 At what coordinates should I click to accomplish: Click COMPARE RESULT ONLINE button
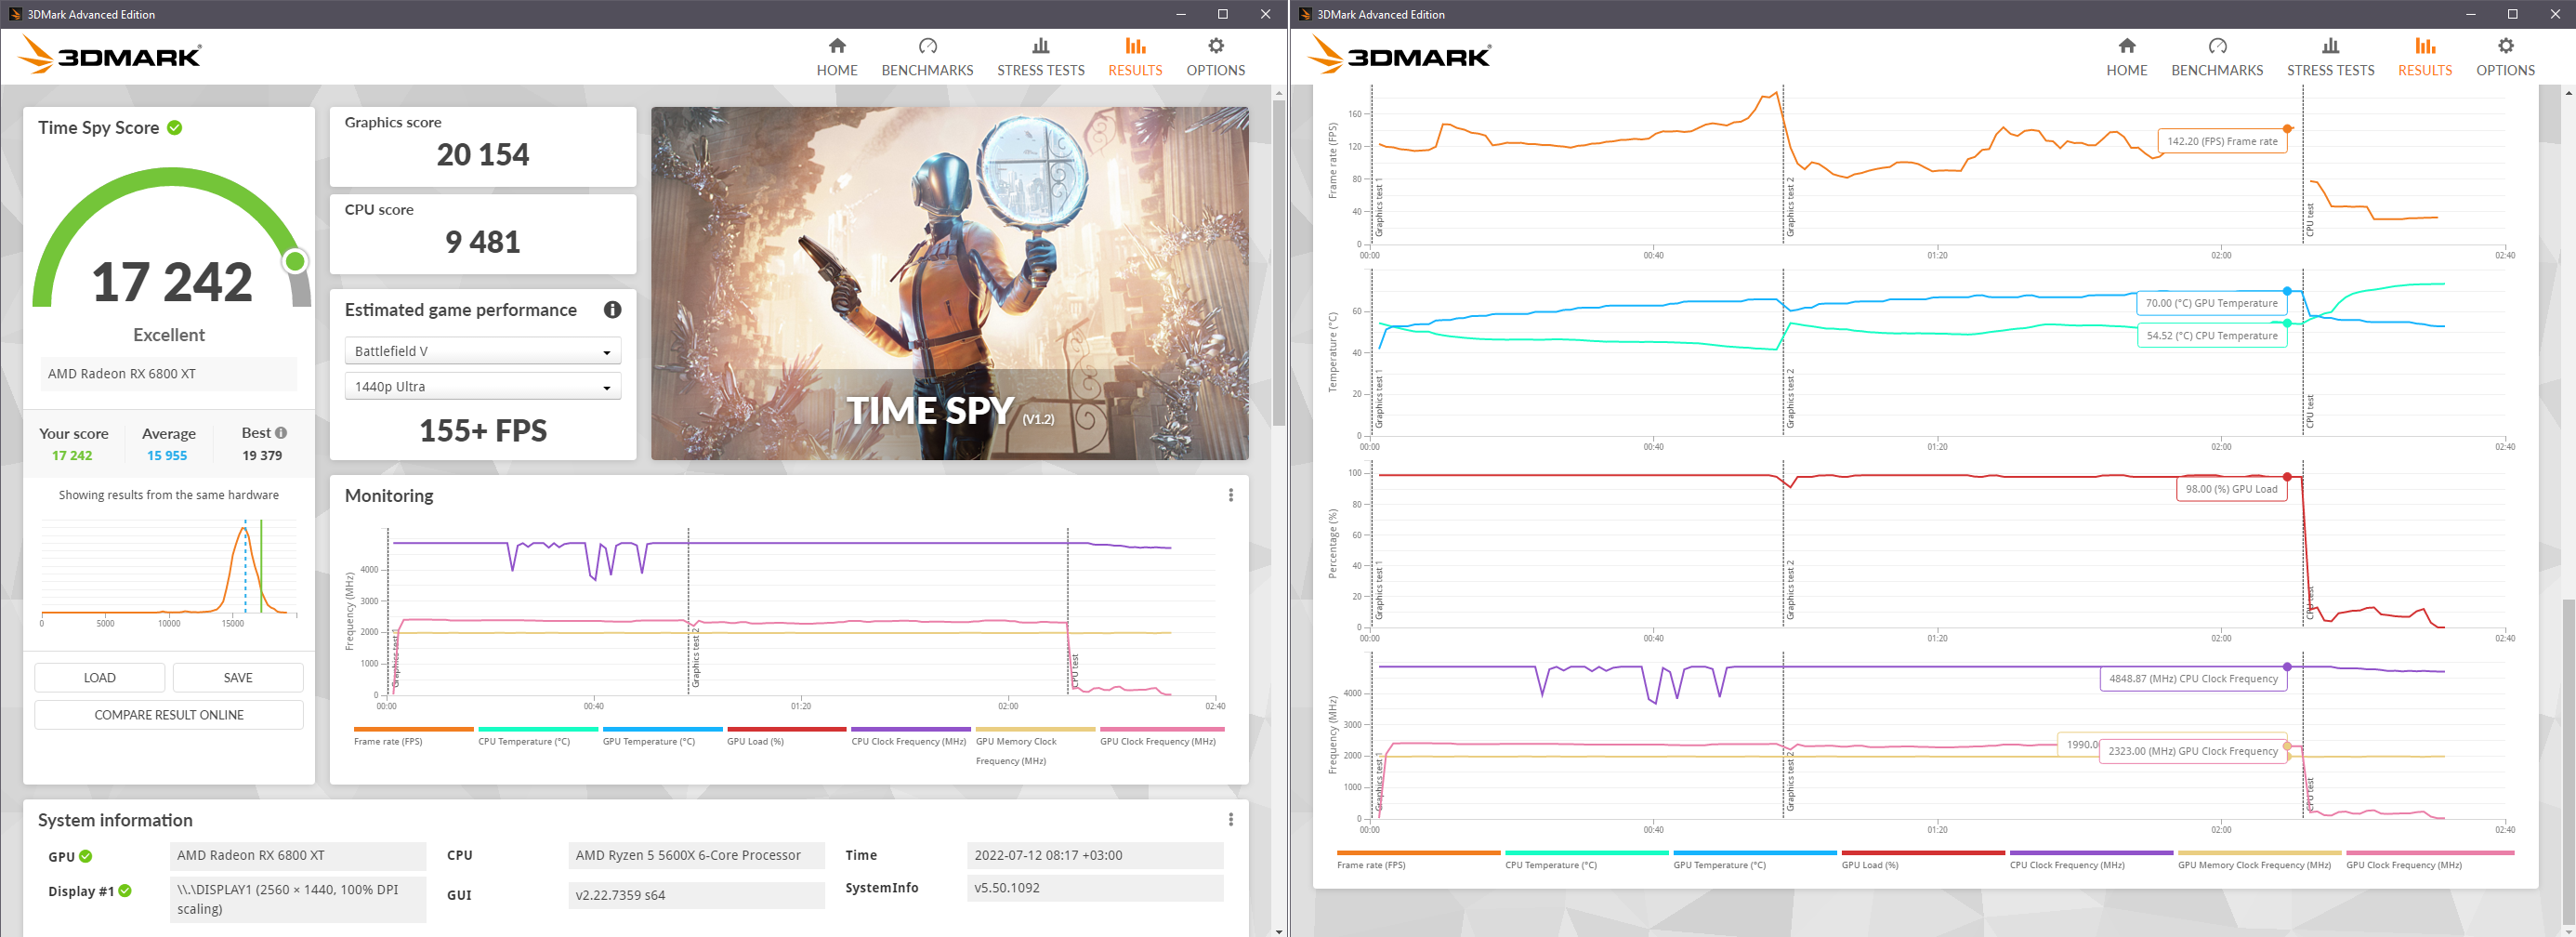(x=169, y=715)
